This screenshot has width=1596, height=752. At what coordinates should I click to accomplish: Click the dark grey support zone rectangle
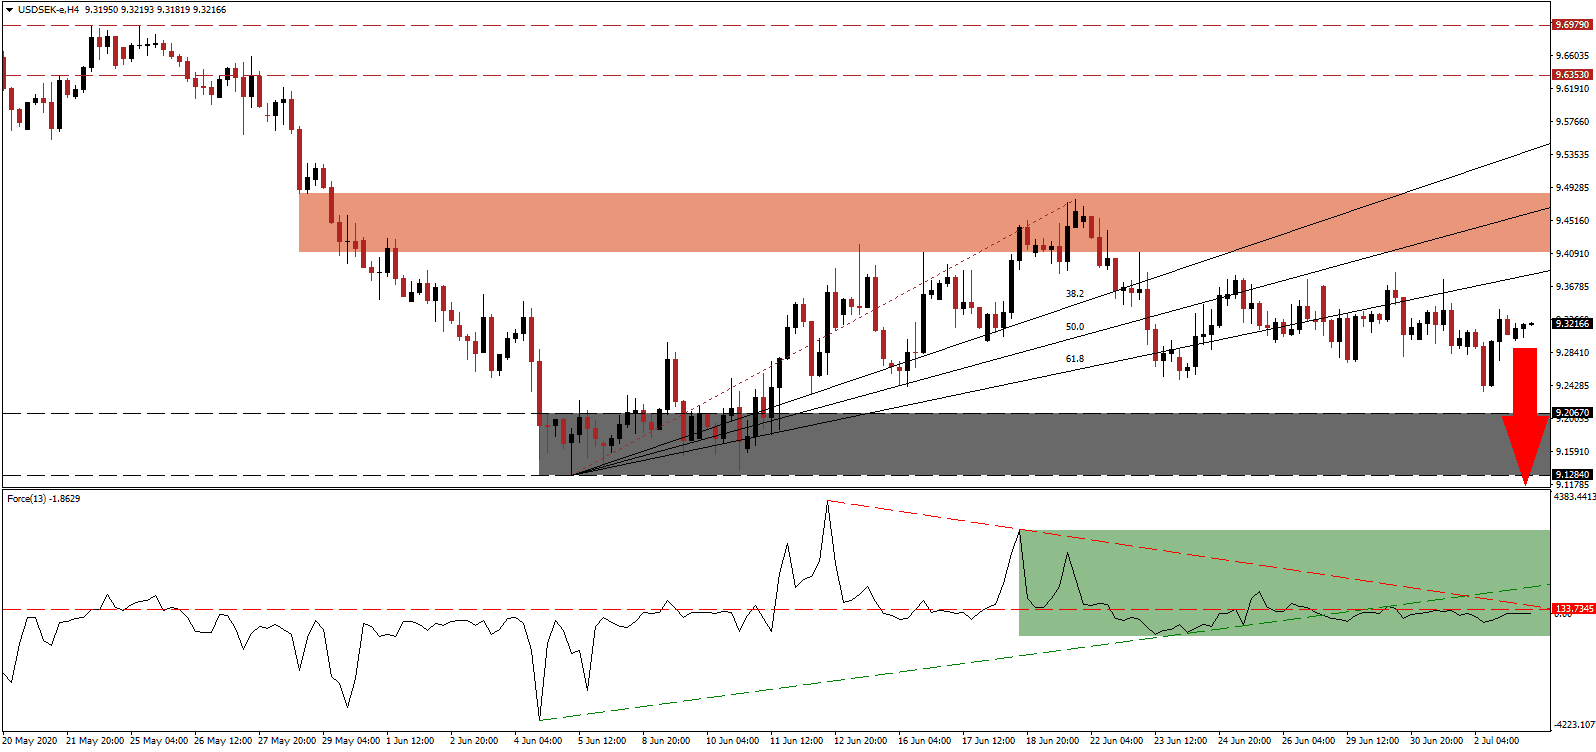[x=1000, y=444]
